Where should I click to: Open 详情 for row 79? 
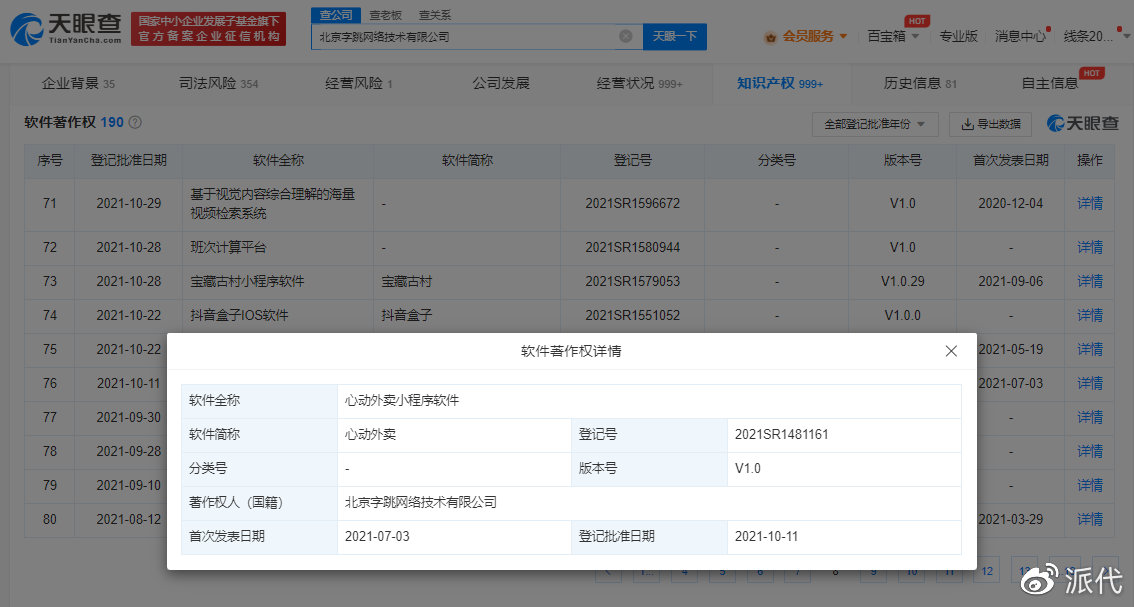tap(1090, 485)
